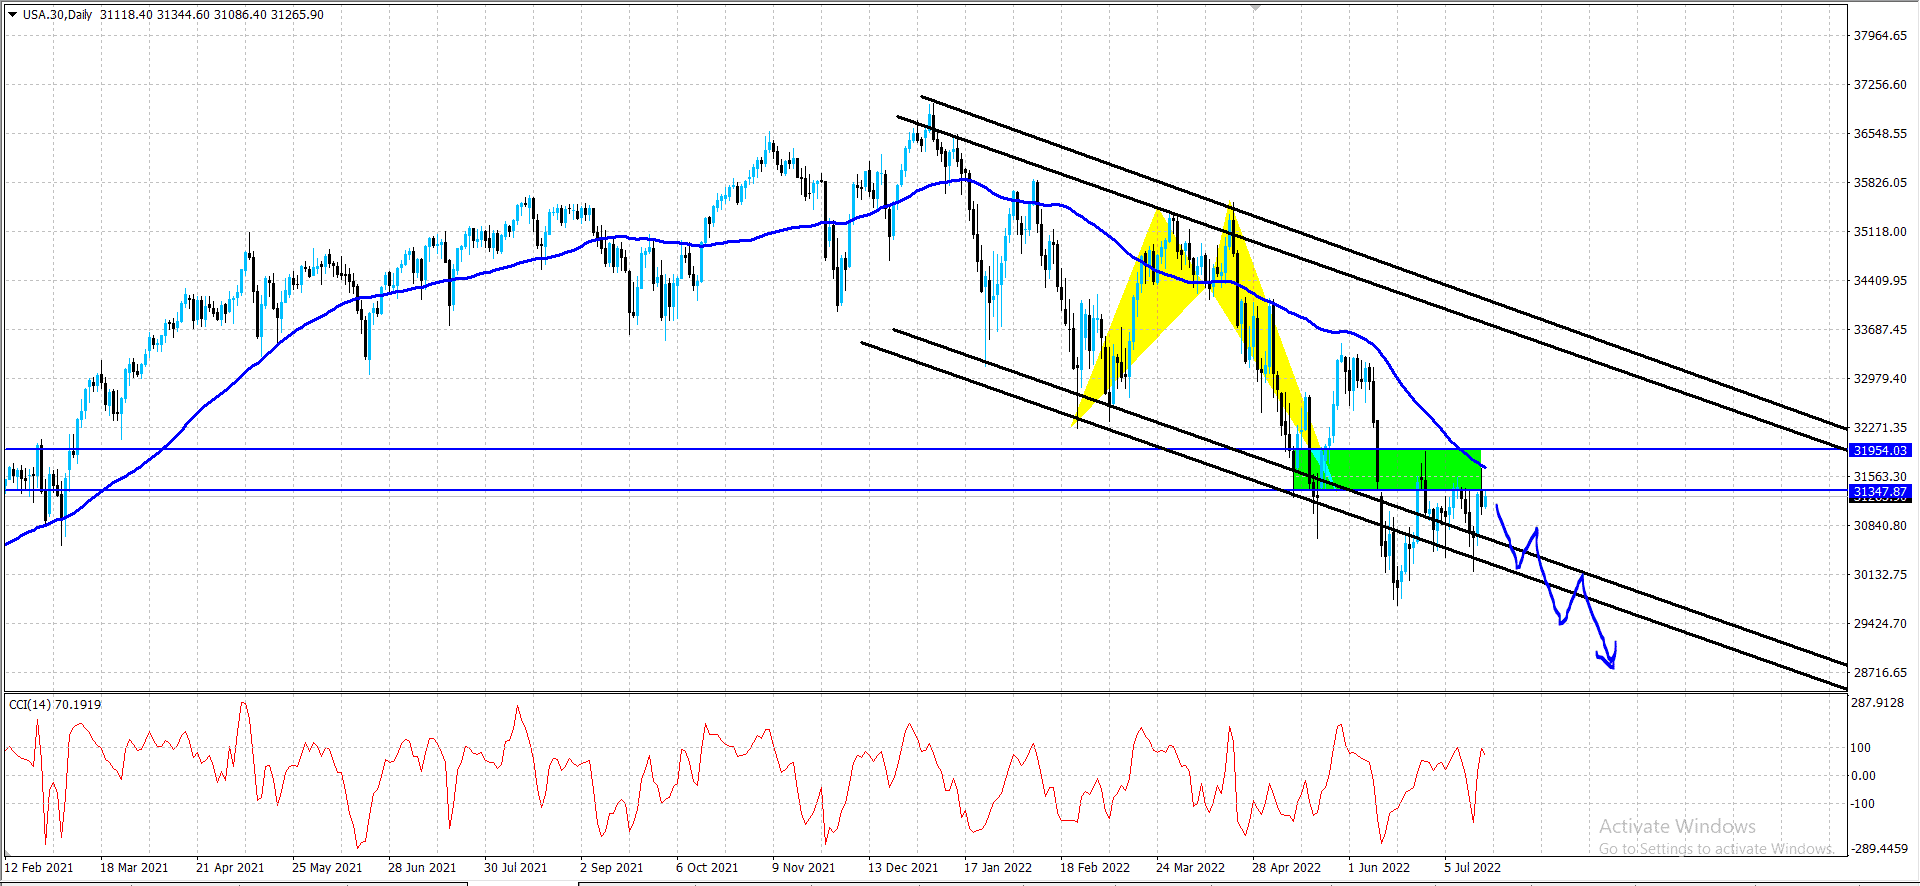Open the one-click trading arrow beside USA.30,Daily
Viewport: 1920px width, 886px height.
point(12,15)
